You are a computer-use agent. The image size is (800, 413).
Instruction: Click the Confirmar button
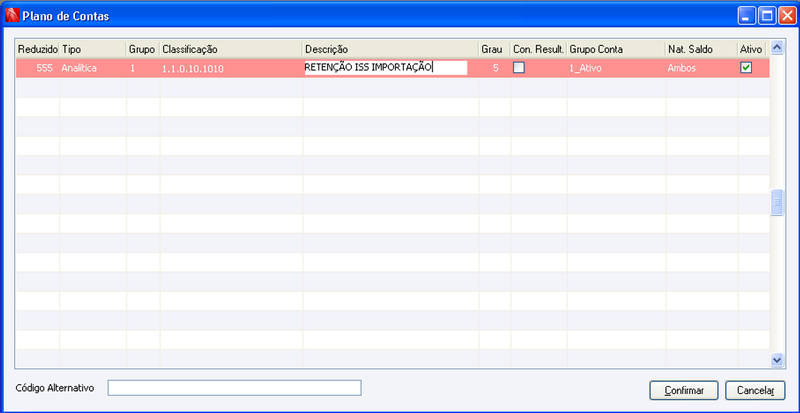pos(684,391)
